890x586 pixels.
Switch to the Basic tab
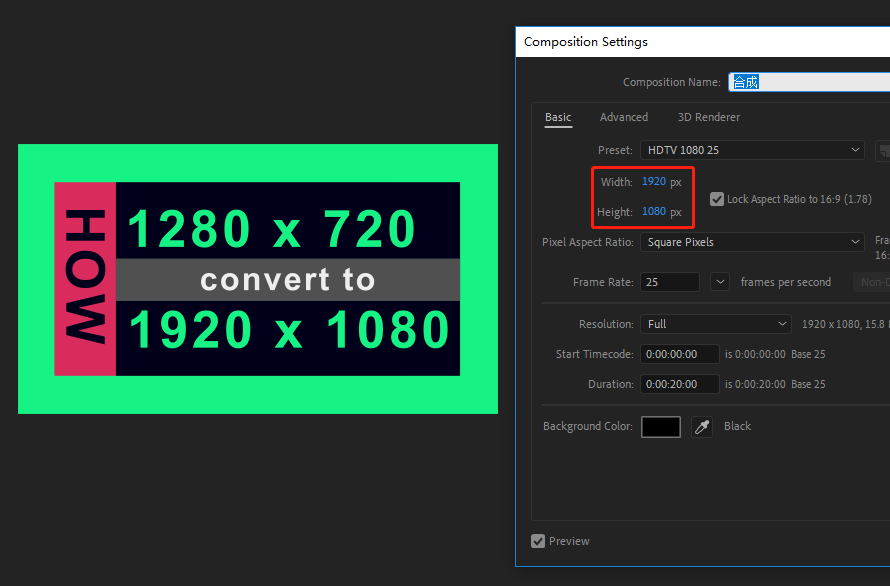(558, 117)
